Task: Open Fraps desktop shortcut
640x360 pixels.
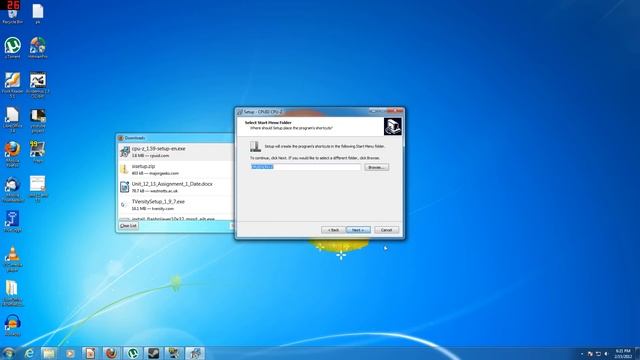Action: pyautogui.click(x=38, y=152)
